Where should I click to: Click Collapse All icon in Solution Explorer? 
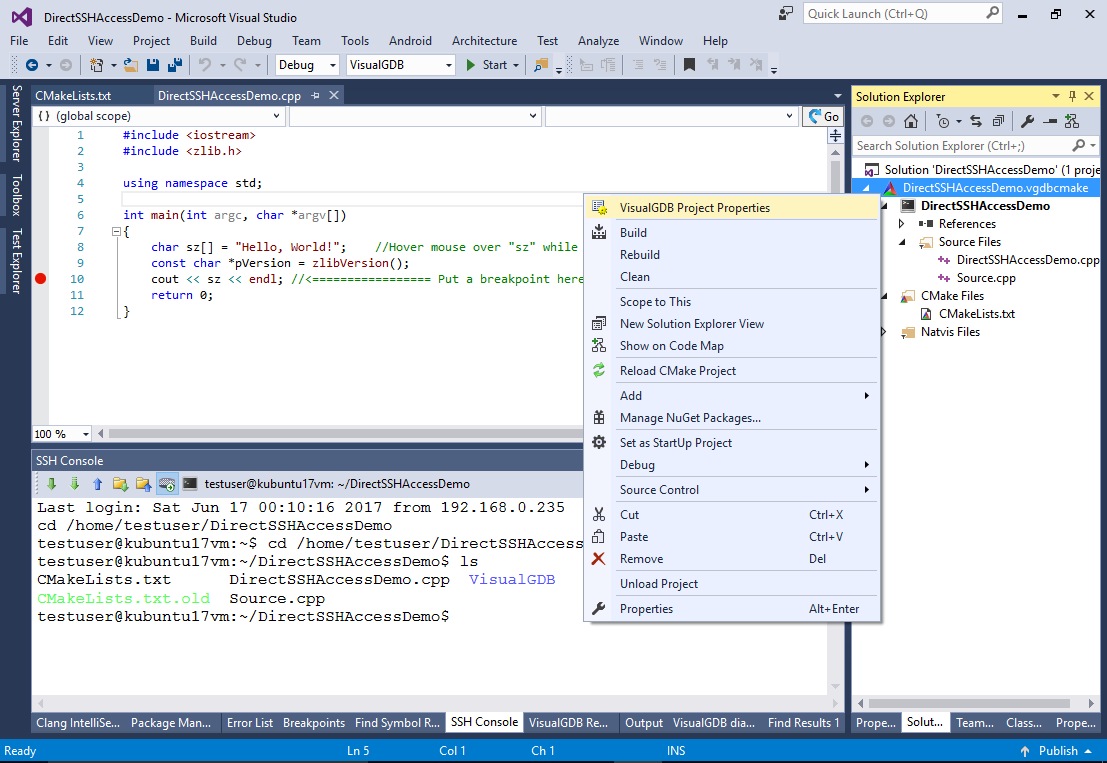click(998, 121)
